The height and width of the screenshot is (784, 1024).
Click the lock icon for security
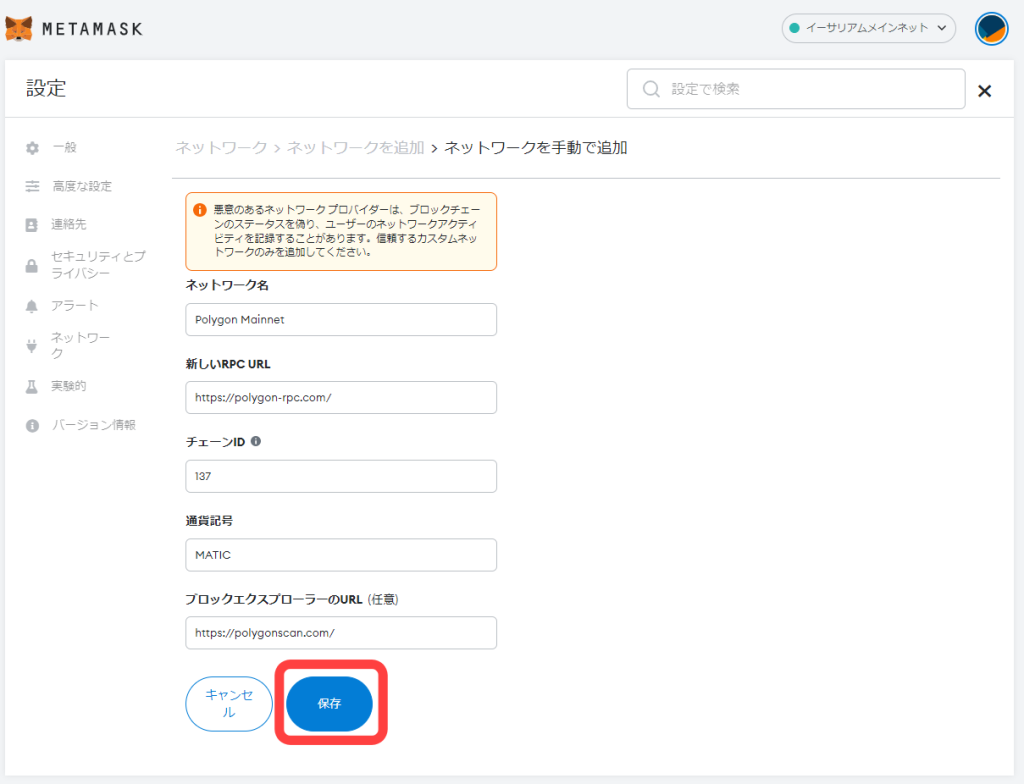[x=31, y=265]
